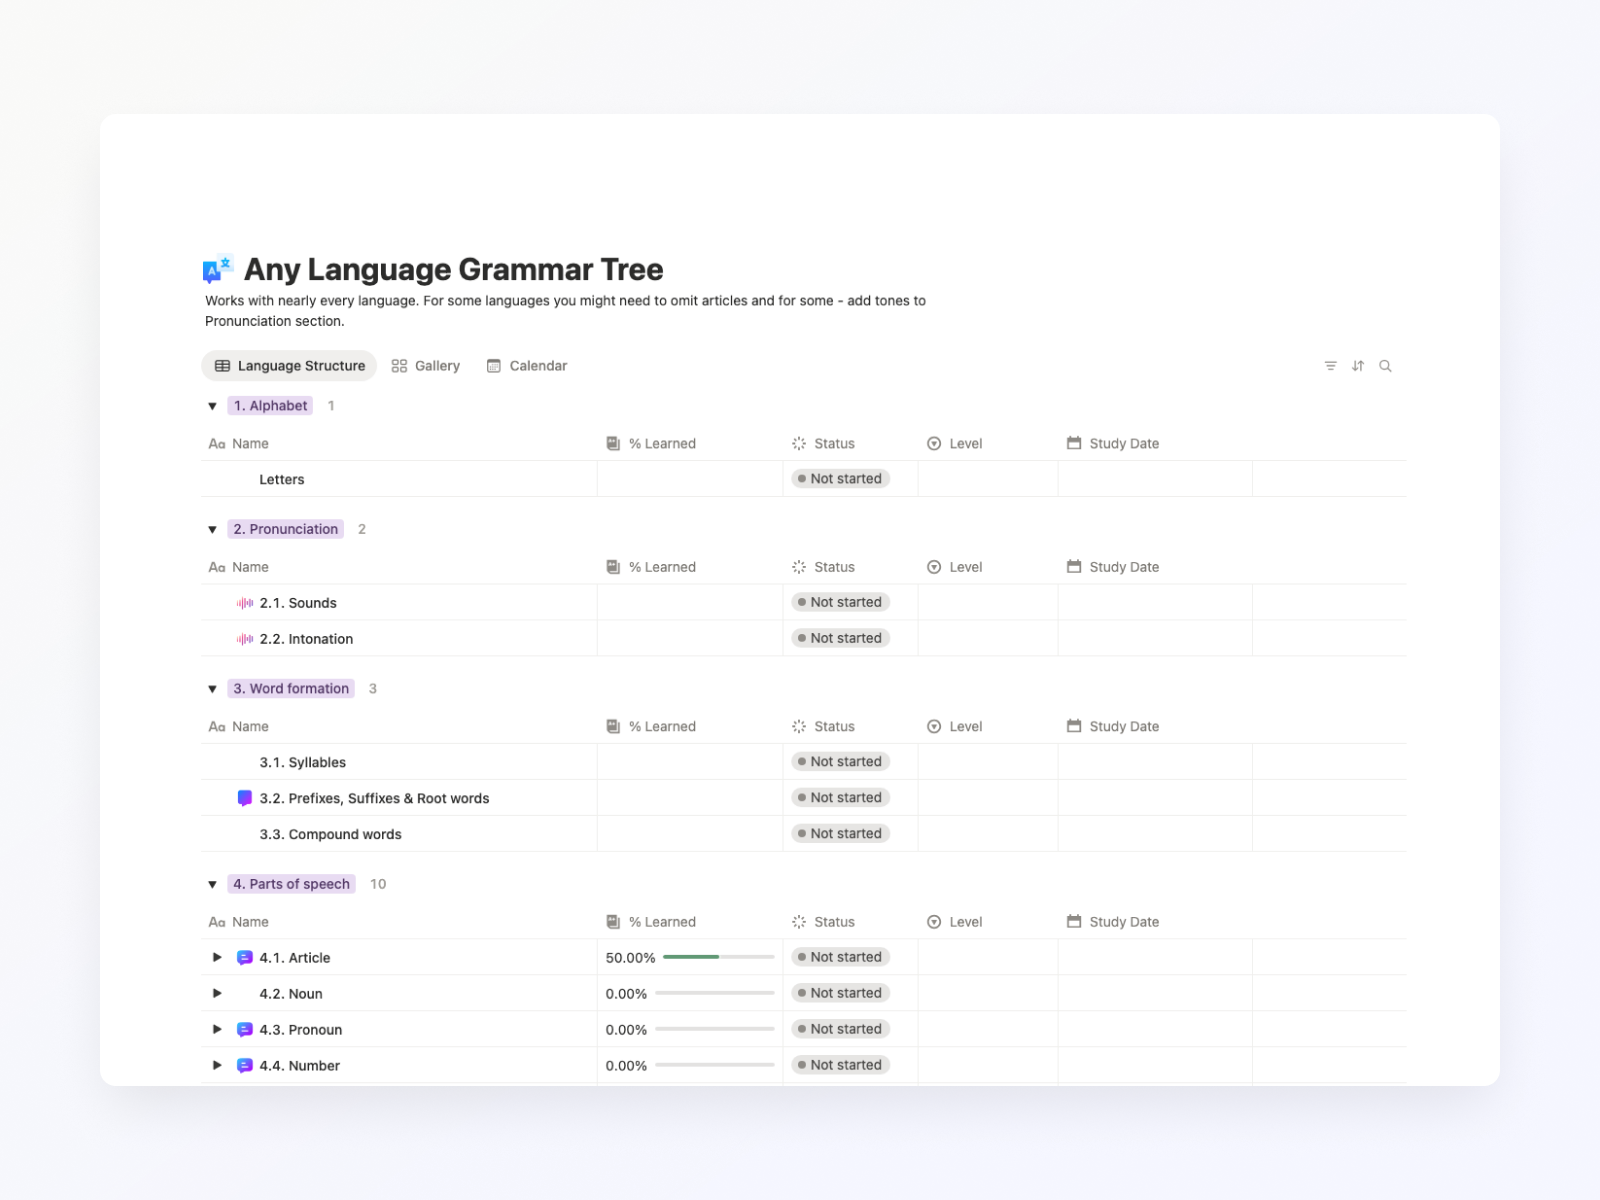The width and height of the screenshot is (1600, 1200).
Task: Click the Calendar view icon
Action: (x=494, y=366)
